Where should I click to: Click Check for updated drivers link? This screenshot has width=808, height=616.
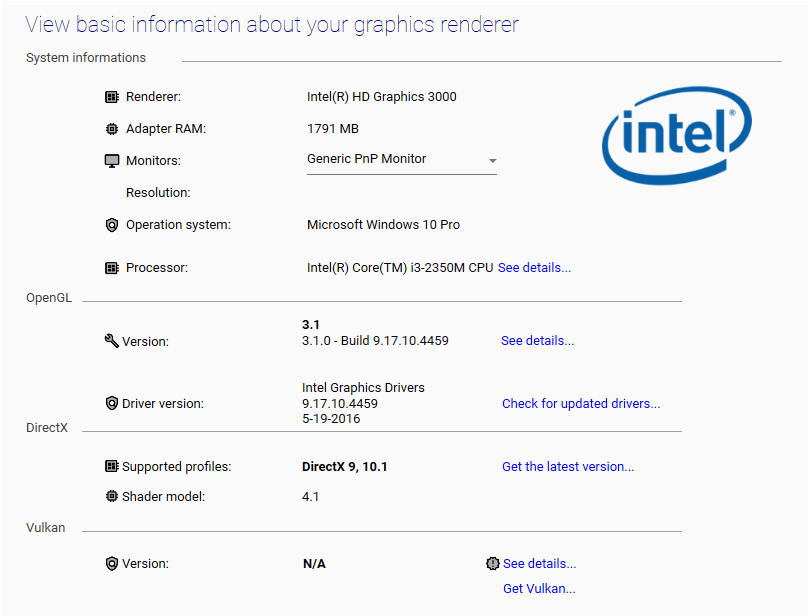pos(581,404)
